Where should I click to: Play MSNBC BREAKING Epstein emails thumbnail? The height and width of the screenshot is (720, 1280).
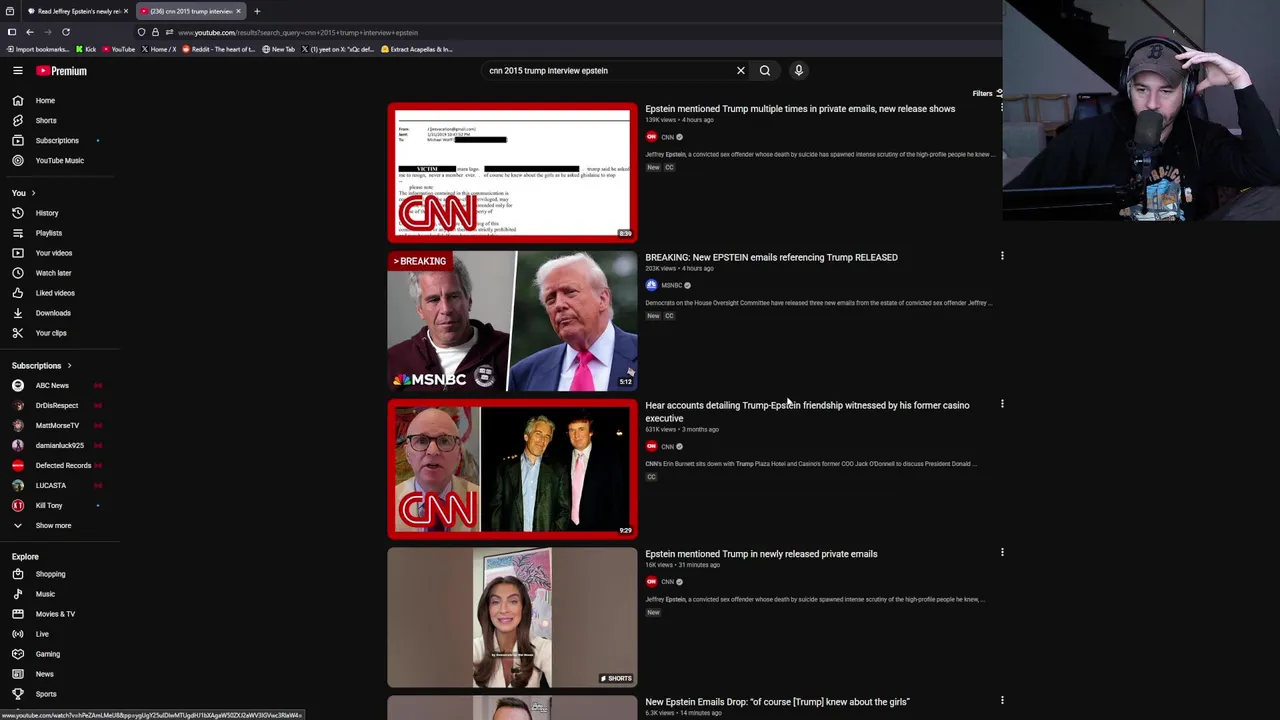[512, 321]
